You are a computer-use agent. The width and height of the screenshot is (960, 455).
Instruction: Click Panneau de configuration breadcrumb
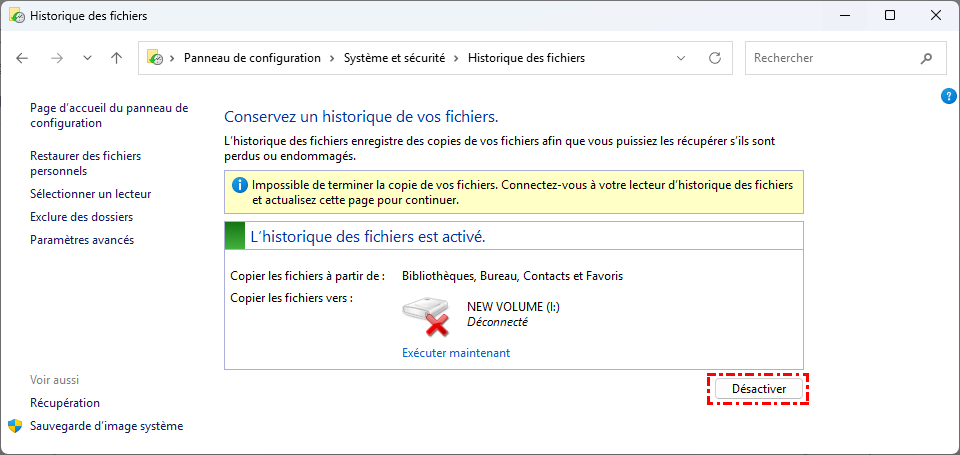click(252, 58)
